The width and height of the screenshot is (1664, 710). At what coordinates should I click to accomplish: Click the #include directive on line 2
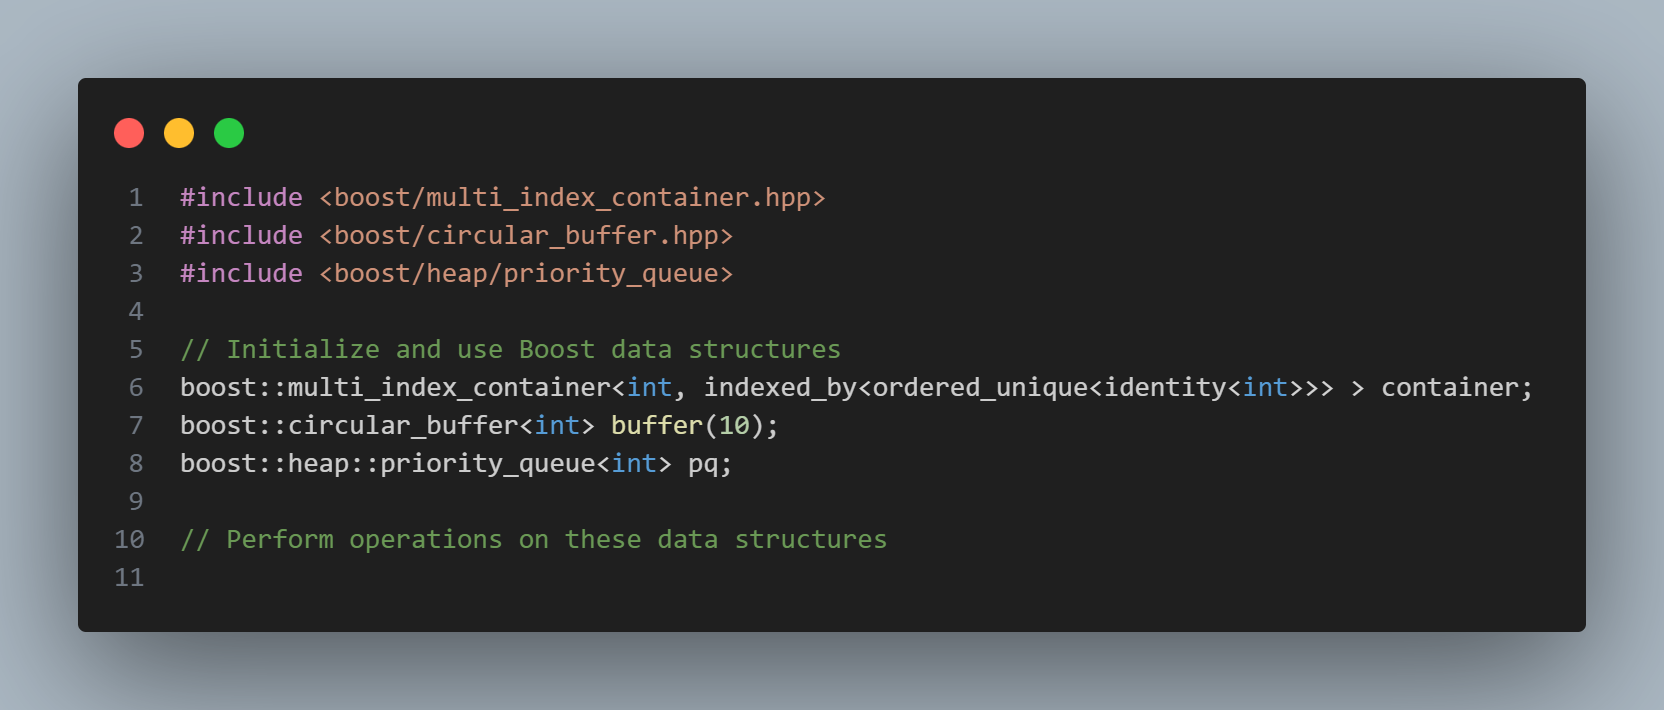(x=241, y=235)
